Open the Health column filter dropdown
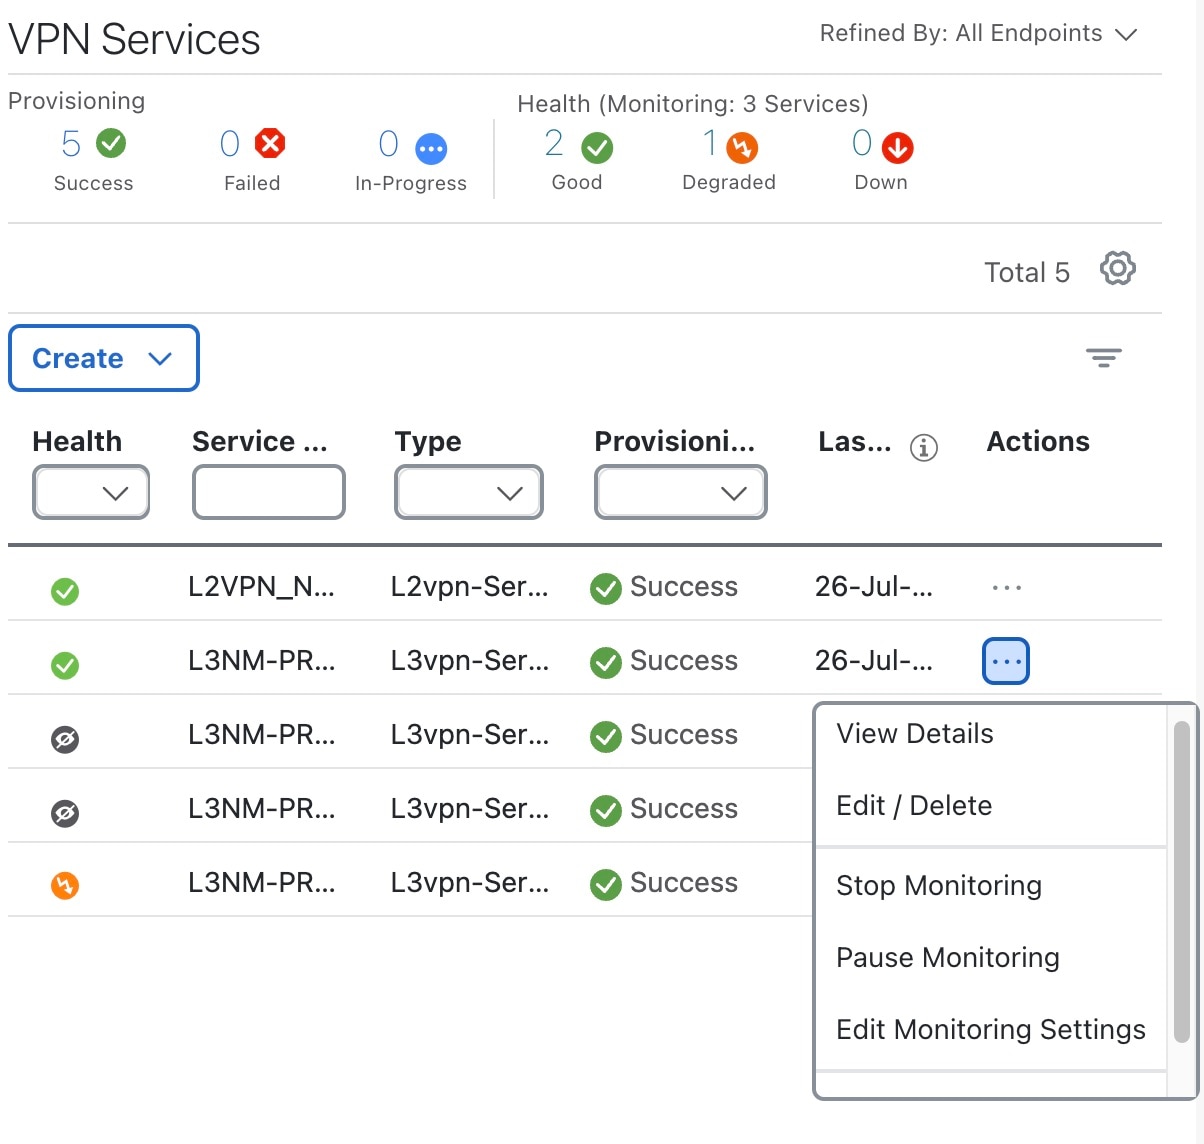Screen dimensions: 1204x1144 click(x=91, y=492)
